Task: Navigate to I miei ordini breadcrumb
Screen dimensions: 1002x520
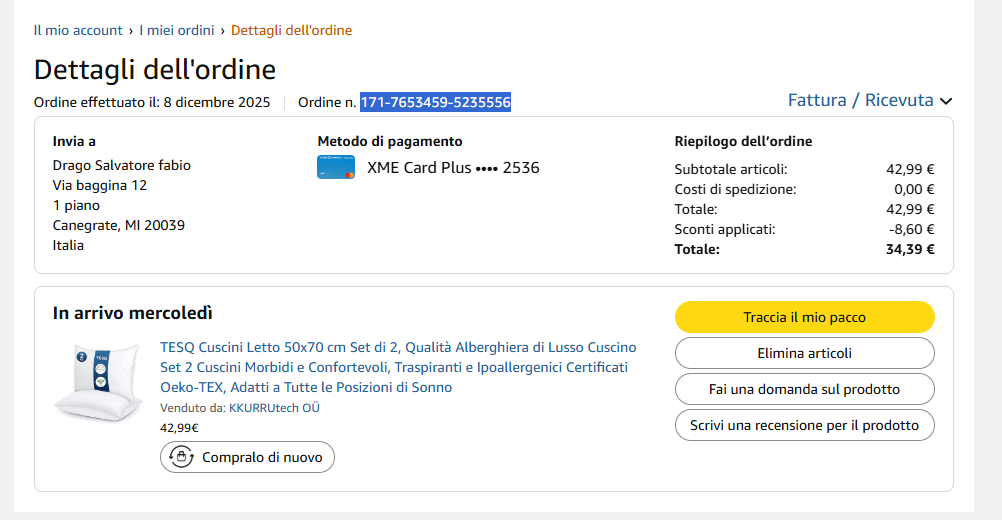Action: click(177, 30)
